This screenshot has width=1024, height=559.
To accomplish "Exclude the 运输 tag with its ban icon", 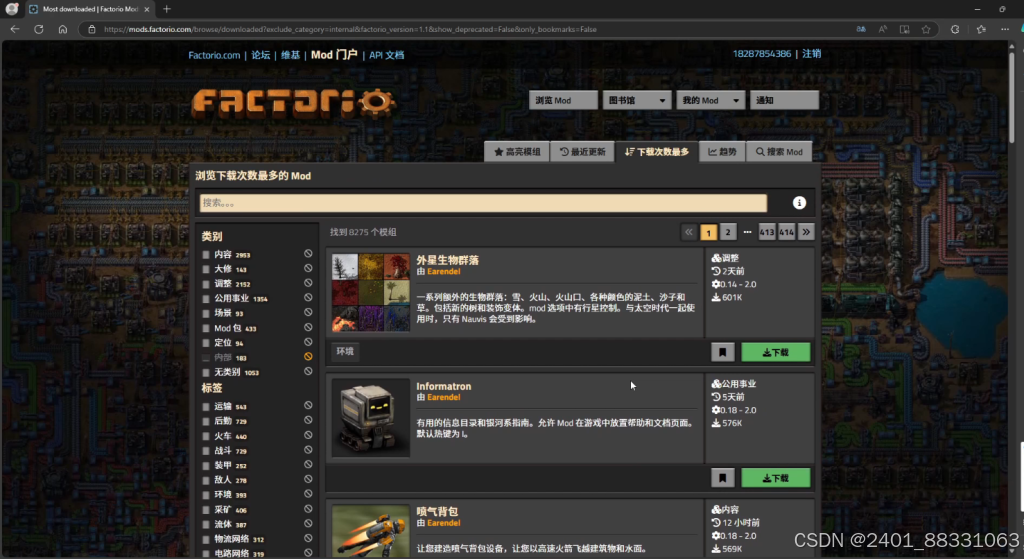I will click(308, 406).
